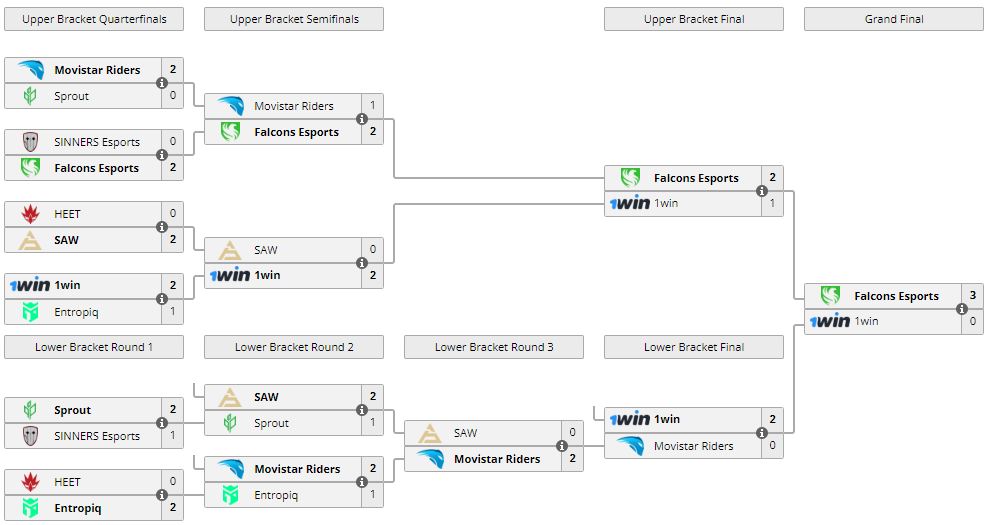Image resolution: width=989 pixels, height=525 pixels.
Task: Select the Lower Bracket Round 3 header
Action: (x=494, y=347)
